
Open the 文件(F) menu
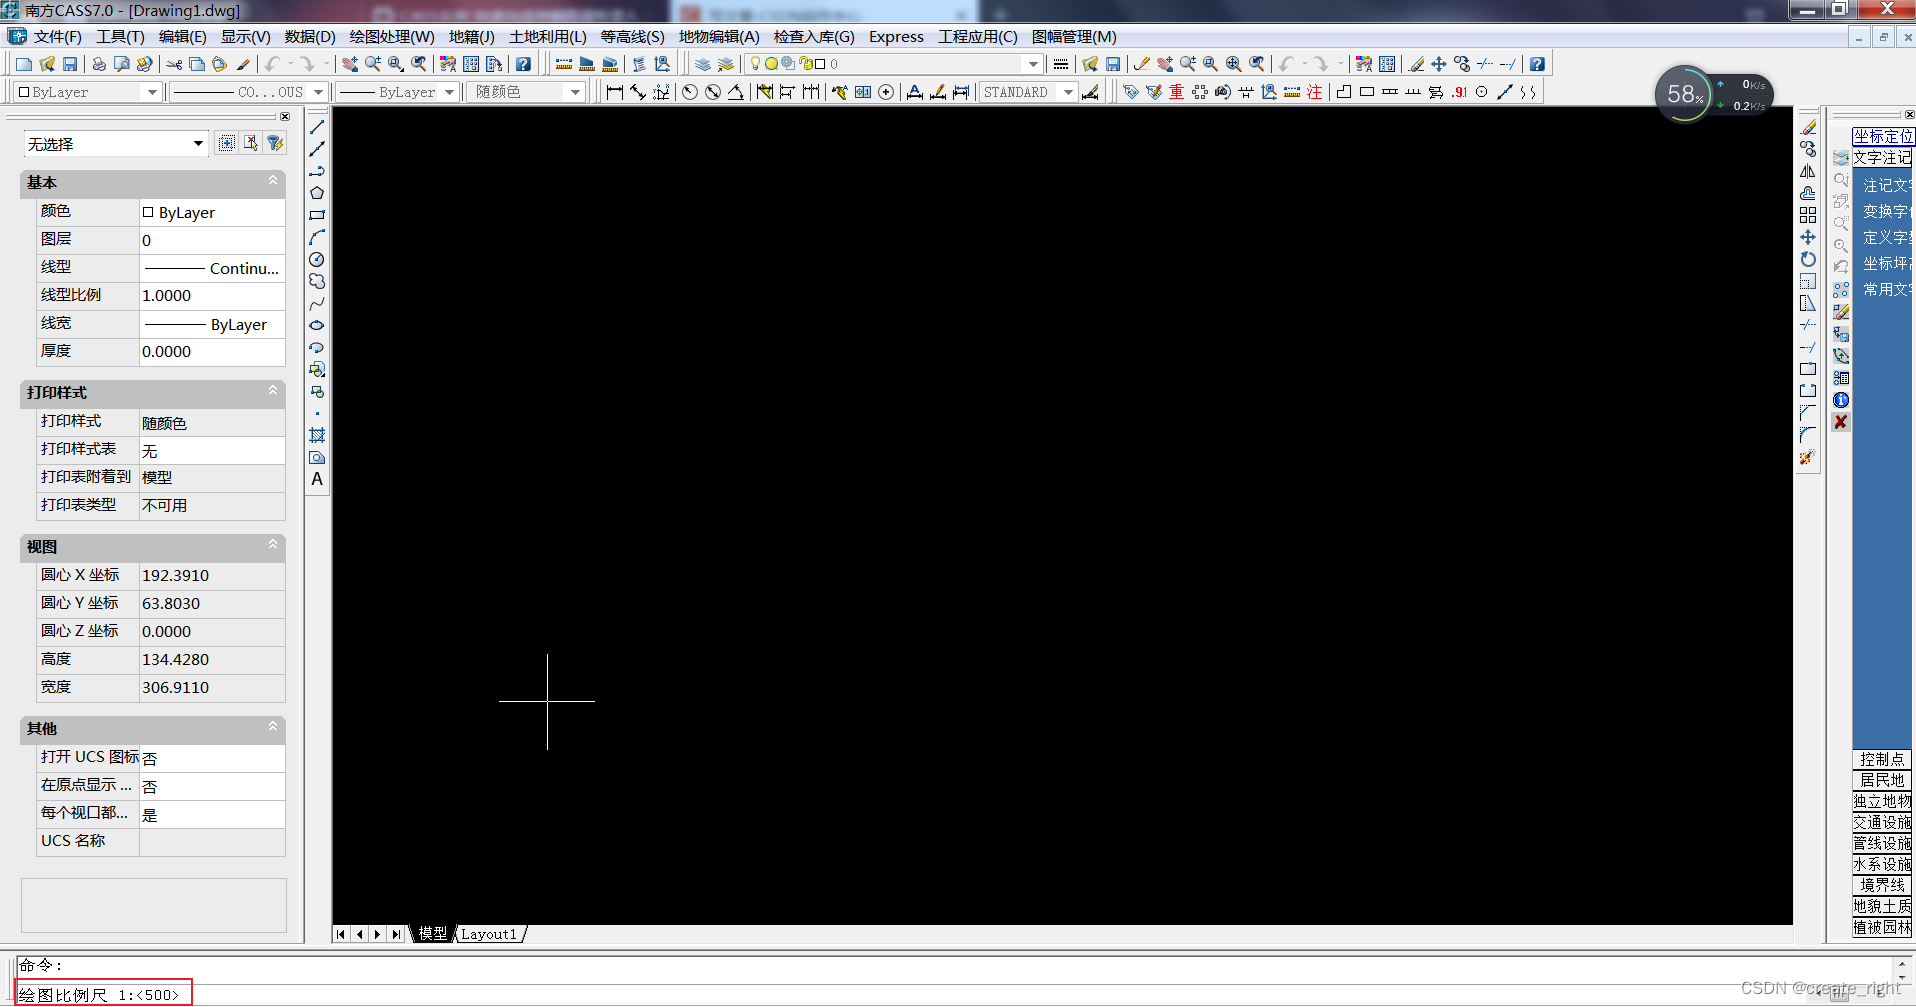coord(57,37)
